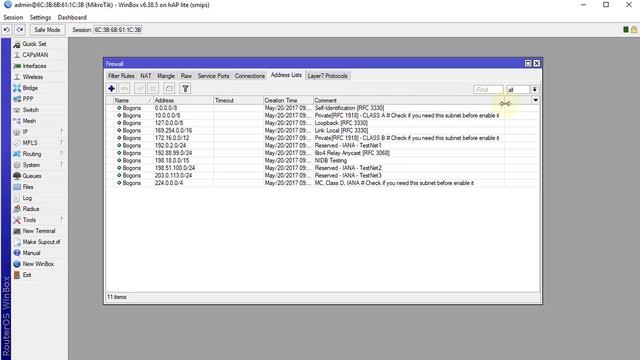Switch to Filter Rules tab
The image size is (640, 360).
coord(121,76)
